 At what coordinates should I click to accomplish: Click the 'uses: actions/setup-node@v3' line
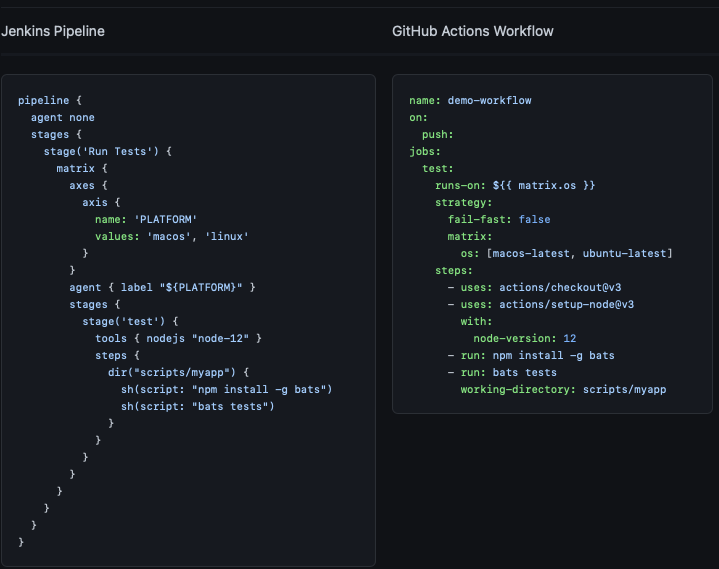point(541,304)
